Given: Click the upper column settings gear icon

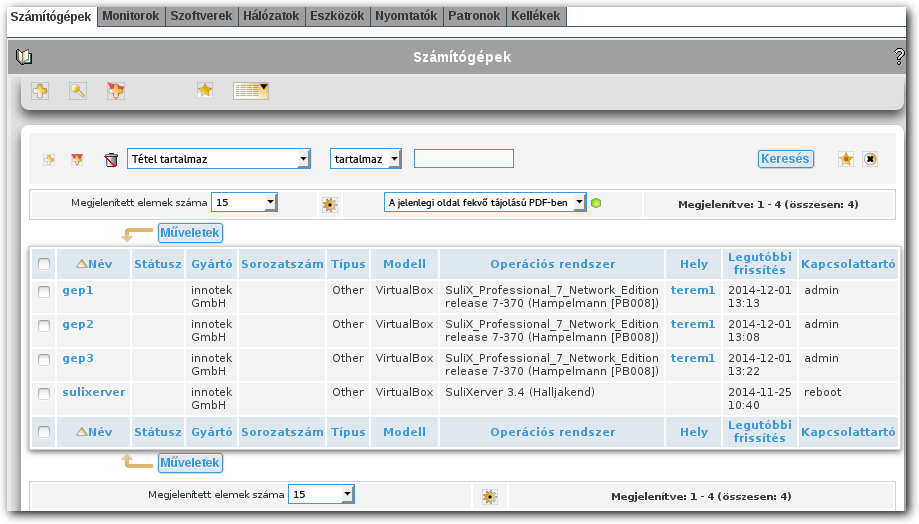Looking at the screenshot, I should point(329,205).
